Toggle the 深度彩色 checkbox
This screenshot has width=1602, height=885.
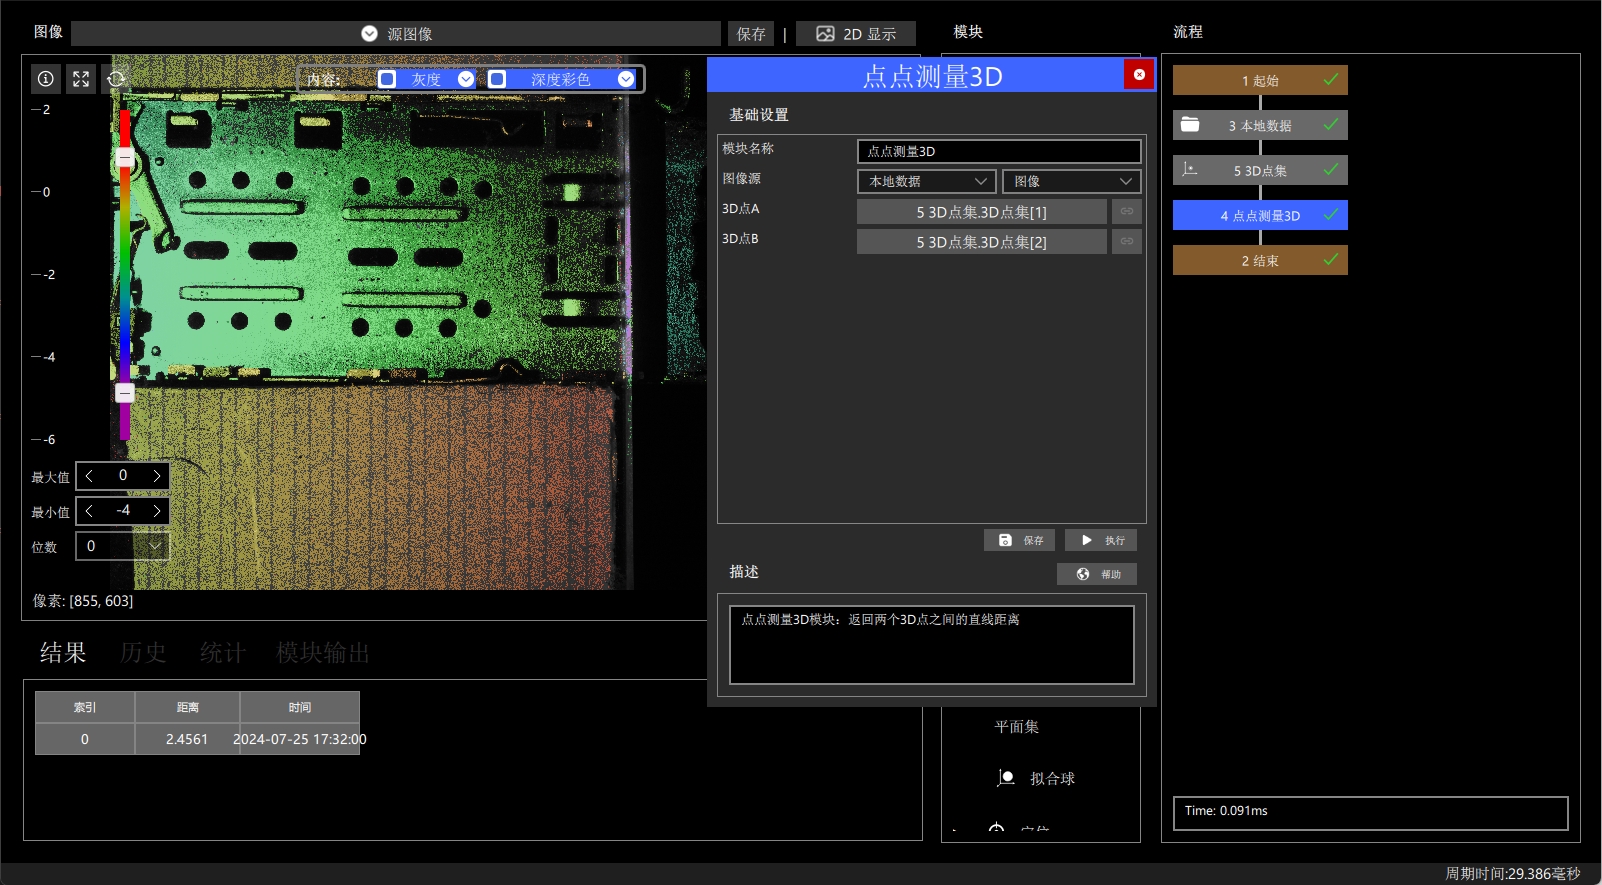[x=497, y=79]
